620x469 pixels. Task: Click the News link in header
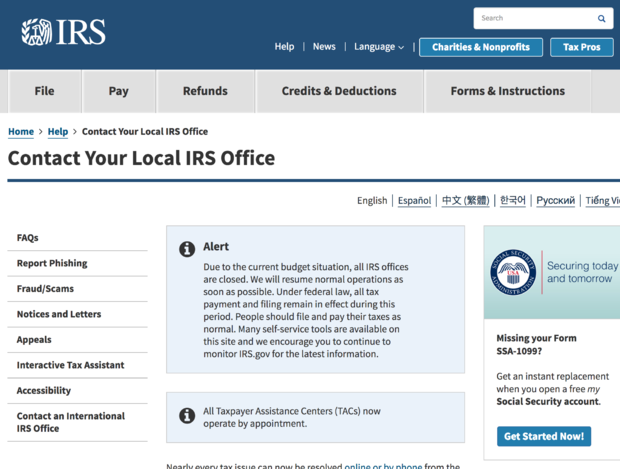click(324, 47)
